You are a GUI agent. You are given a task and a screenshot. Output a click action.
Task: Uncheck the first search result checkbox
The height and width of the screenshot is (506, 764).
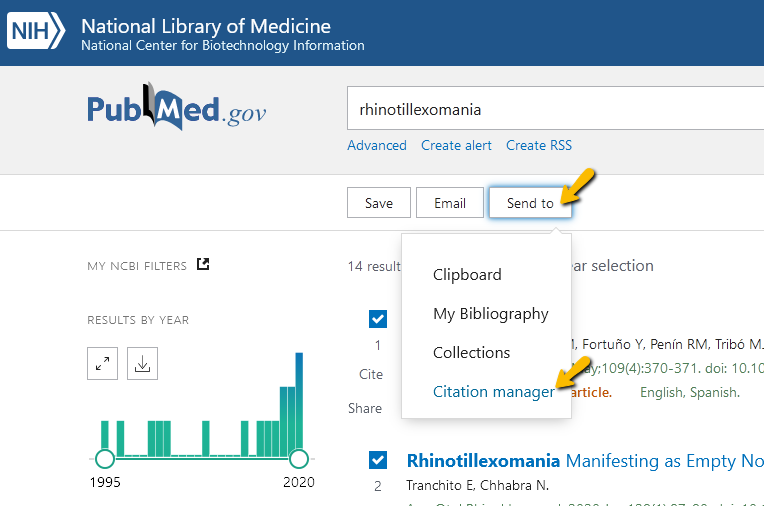click(378, 319)
